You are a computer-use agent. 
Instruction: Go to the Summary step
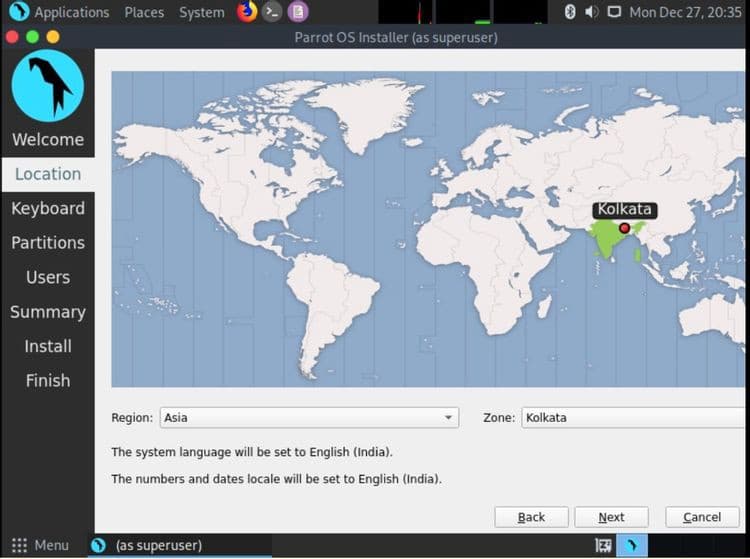click(48, 312)
